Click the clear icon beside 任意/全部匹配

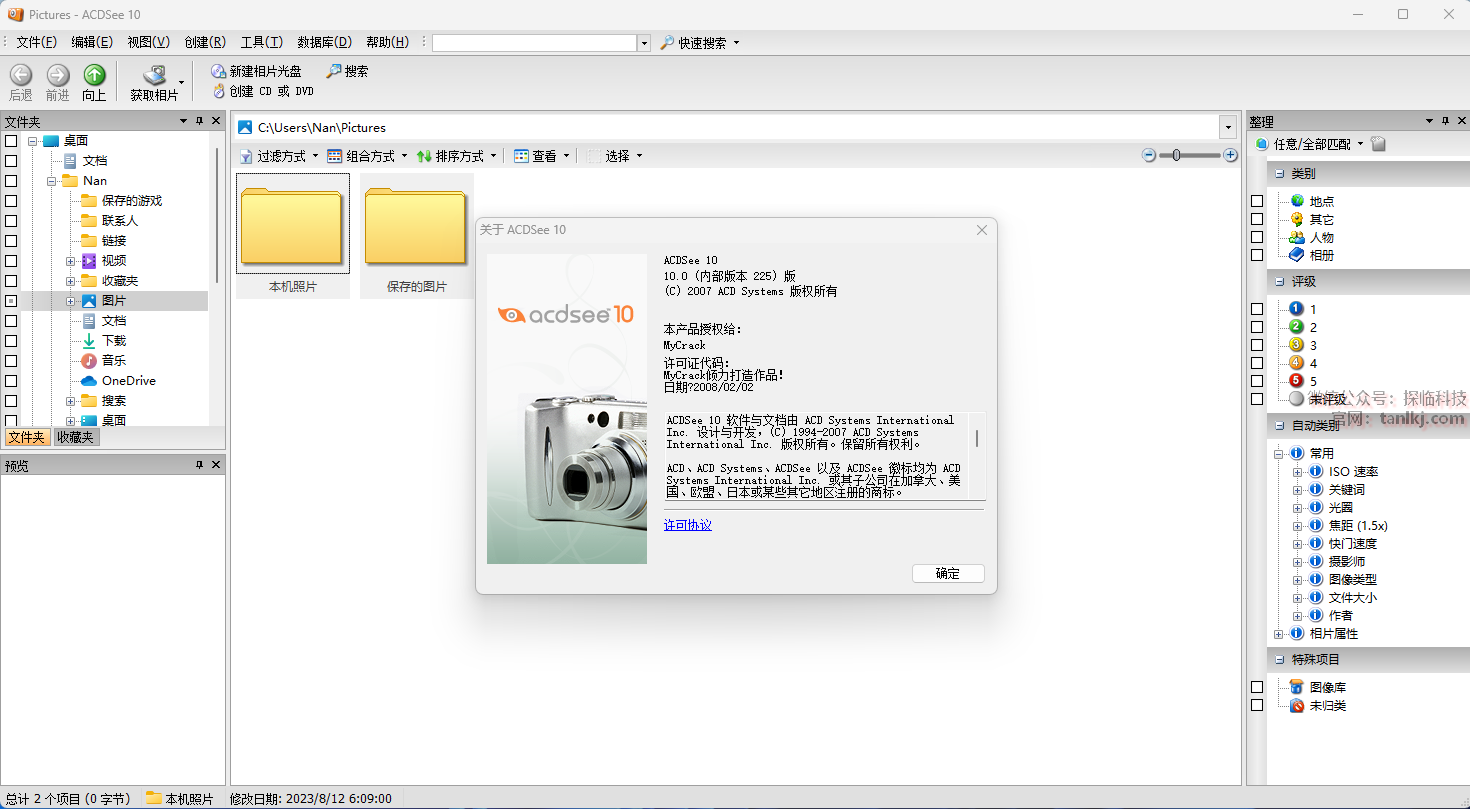tap(1379, 144)
